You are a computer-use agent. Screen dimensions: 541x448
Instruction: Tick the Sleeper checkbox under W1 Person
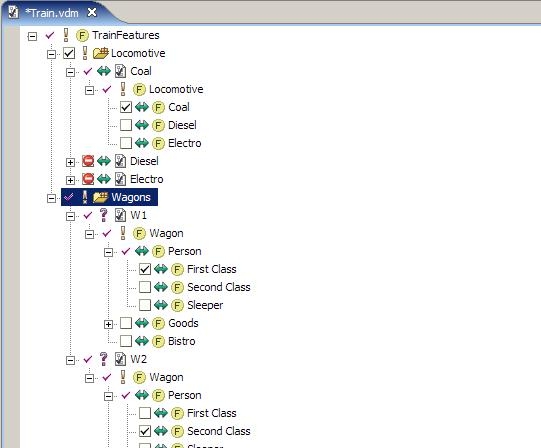click(x=145, y=305)
